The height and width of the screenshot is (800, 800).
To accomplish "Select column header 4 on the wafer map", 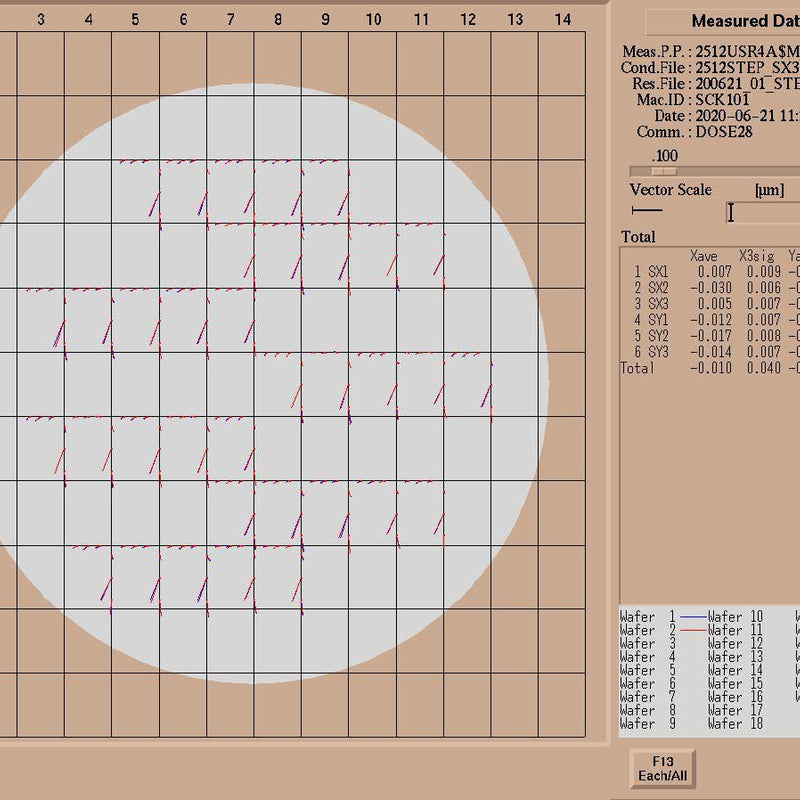I will [x=89, y=19].
